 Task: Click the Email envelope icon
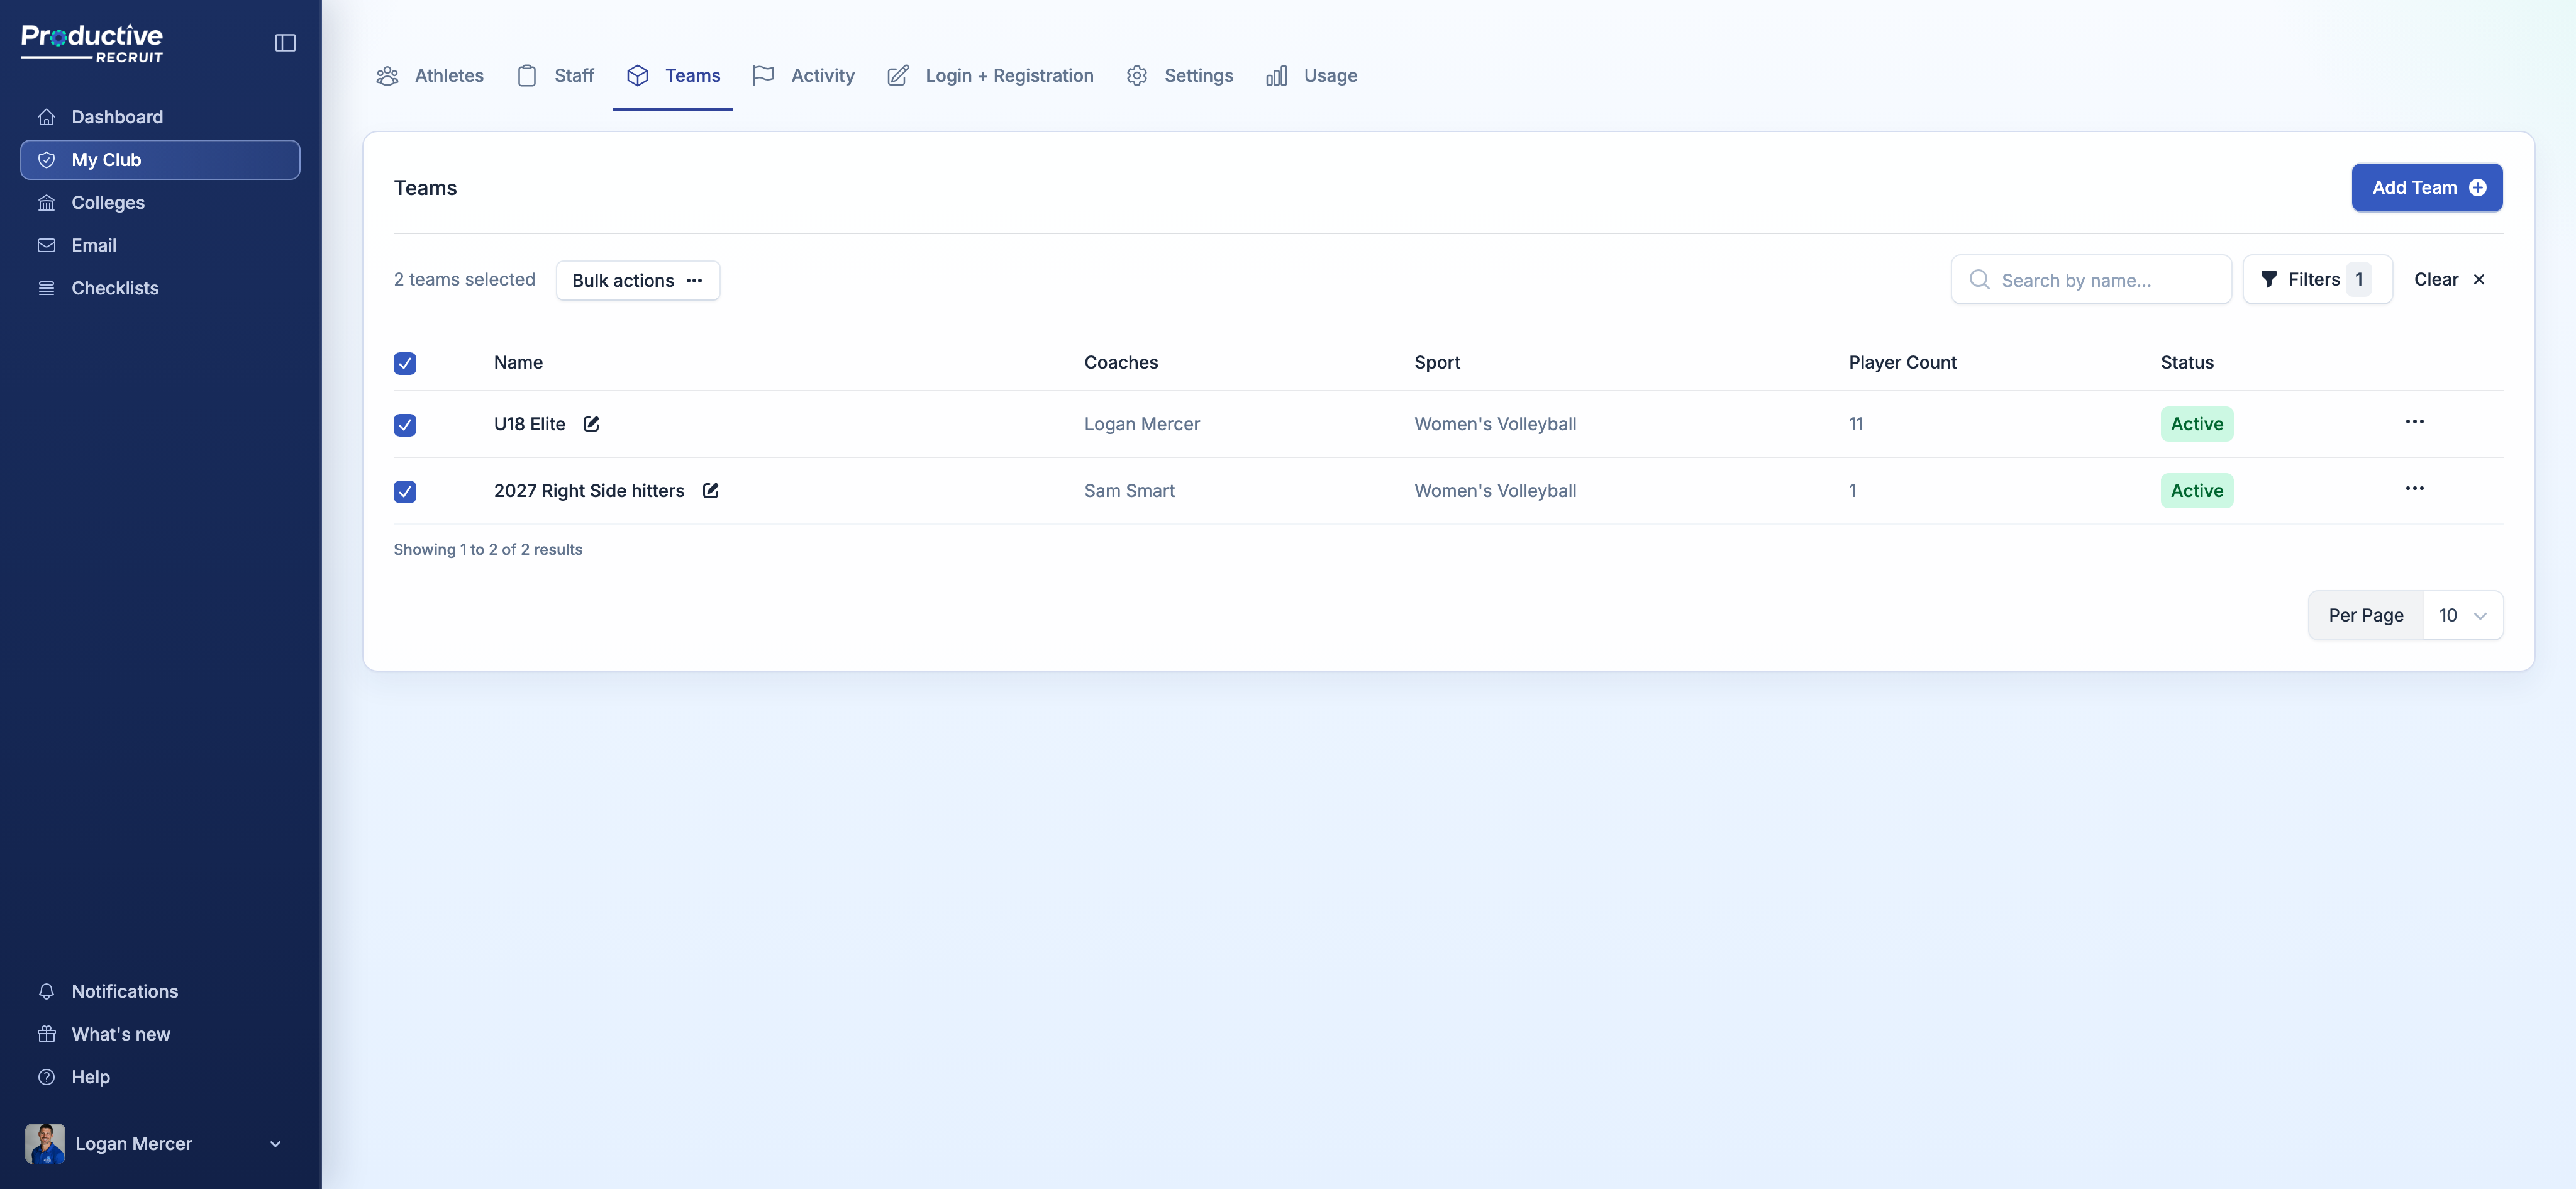pos(46,245)
